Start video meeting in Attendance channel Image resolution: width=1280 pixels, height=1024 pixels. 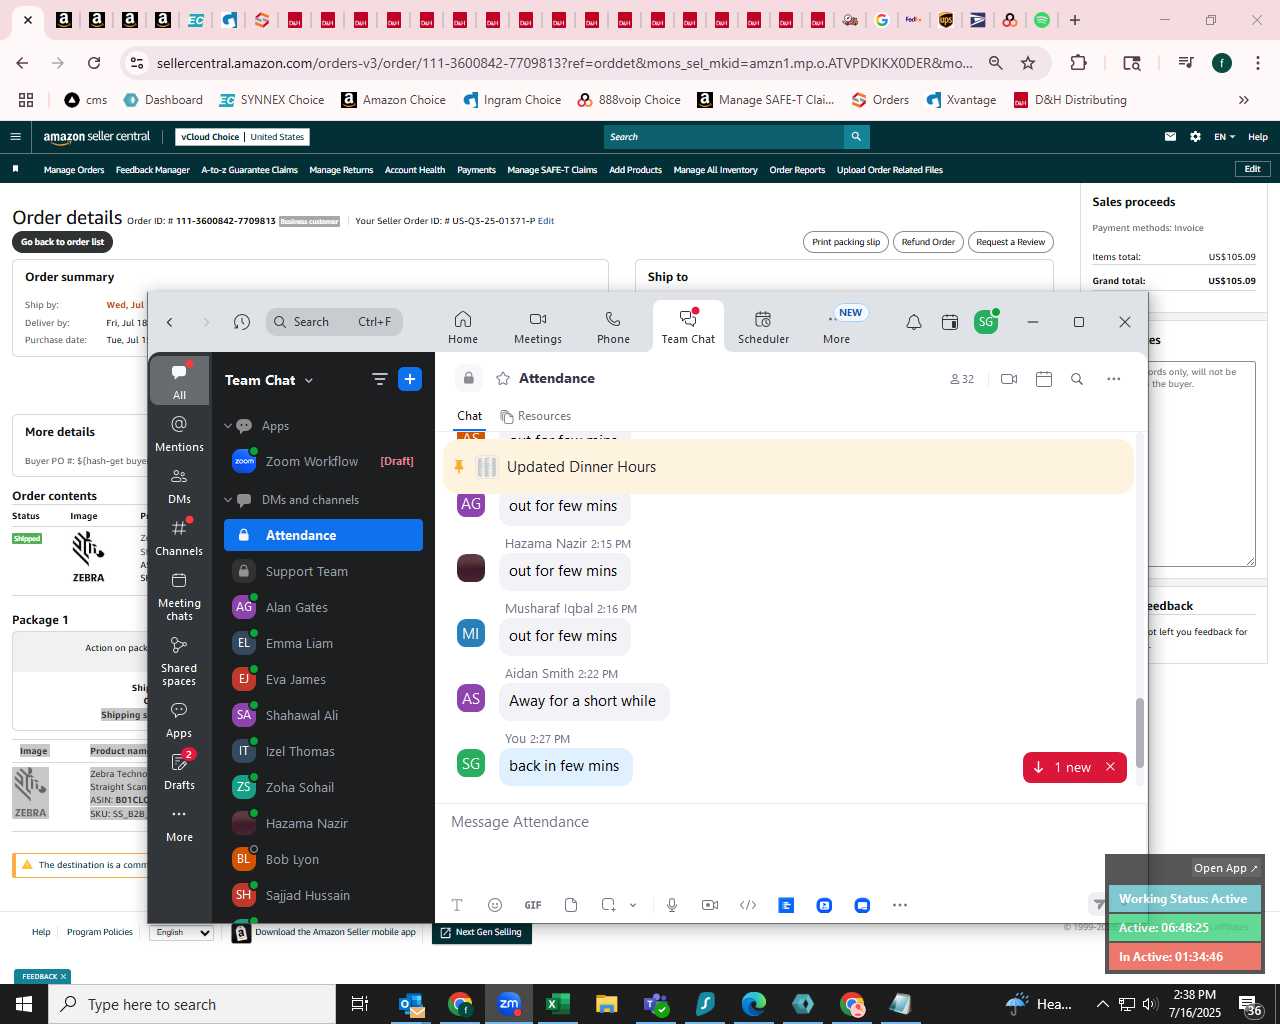1009,379
